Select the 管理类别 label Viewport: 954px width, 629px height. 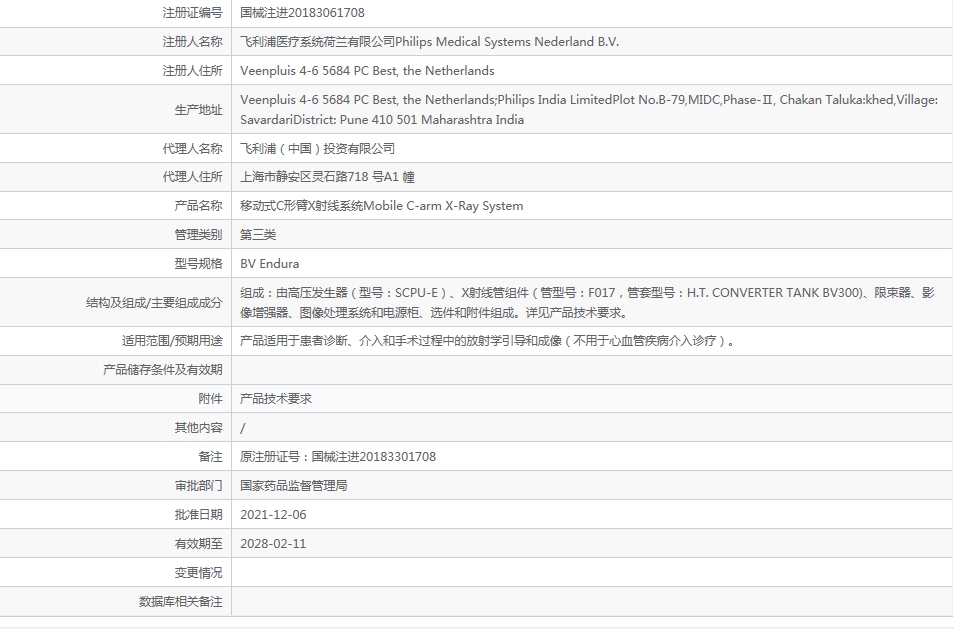tap(198, 235)
